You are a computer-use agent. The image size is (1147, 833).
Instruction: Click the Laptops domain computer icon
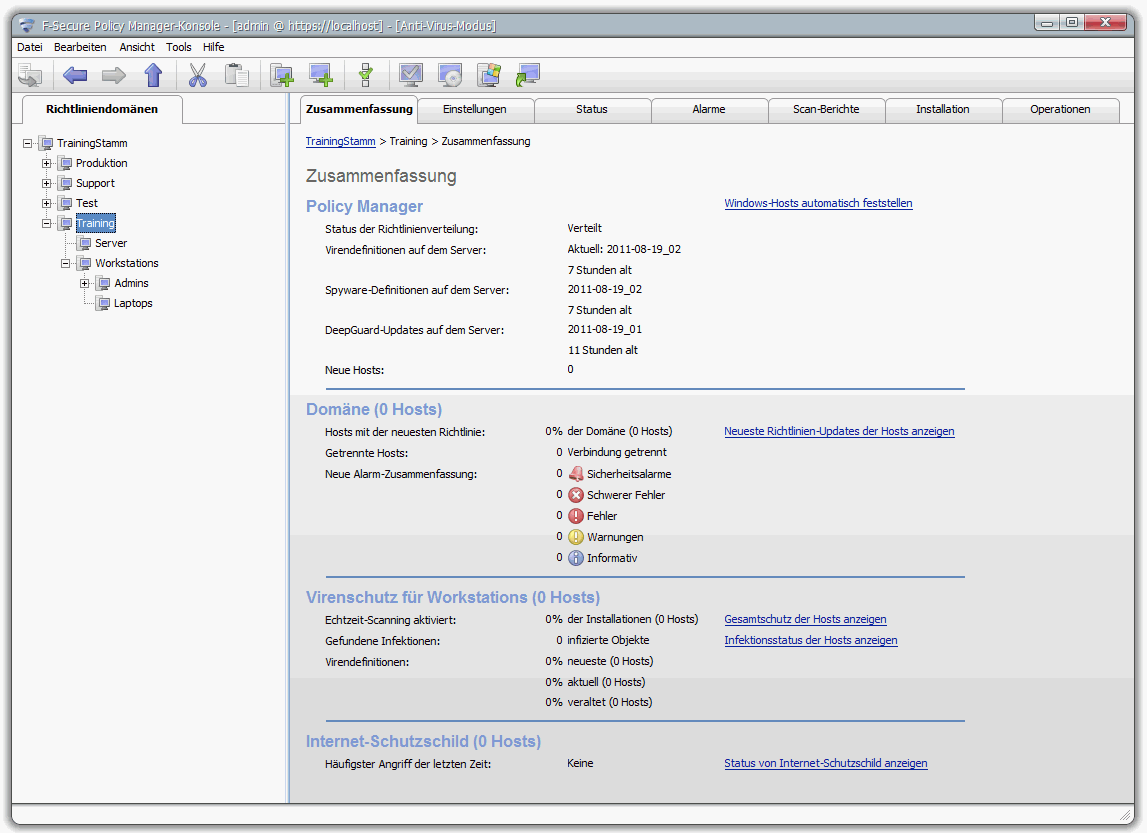pyautogui.click(x=104, y=304)
